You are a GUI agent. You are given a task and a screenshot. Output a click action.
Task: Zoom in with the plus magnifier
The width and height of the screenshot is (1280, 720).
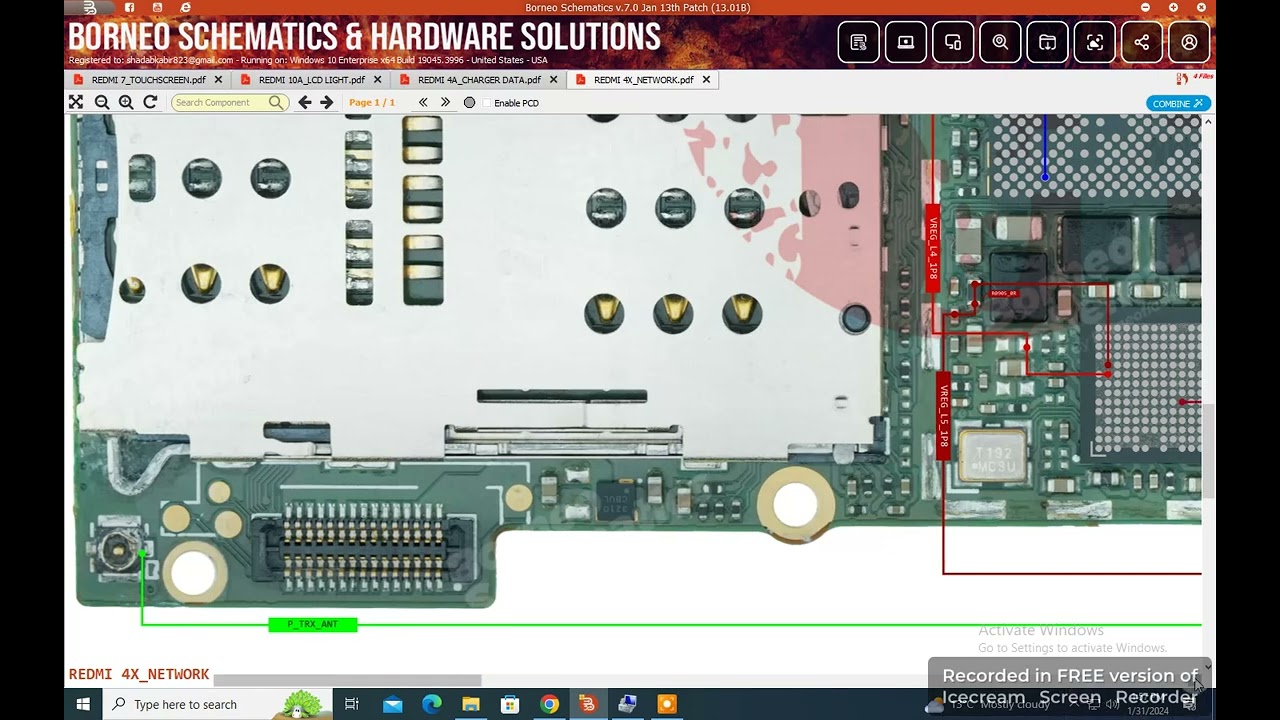(126, 102)
